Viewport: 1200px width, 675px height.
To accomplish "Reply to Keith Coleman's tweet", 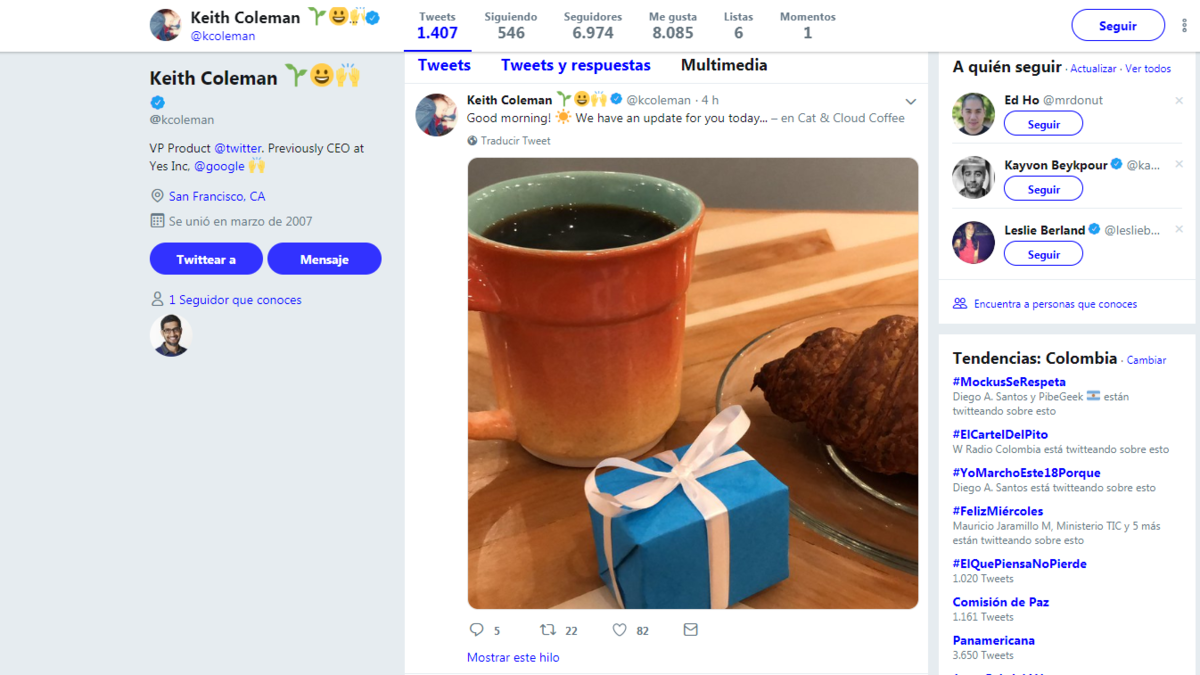I will click(x=477, y=630).
